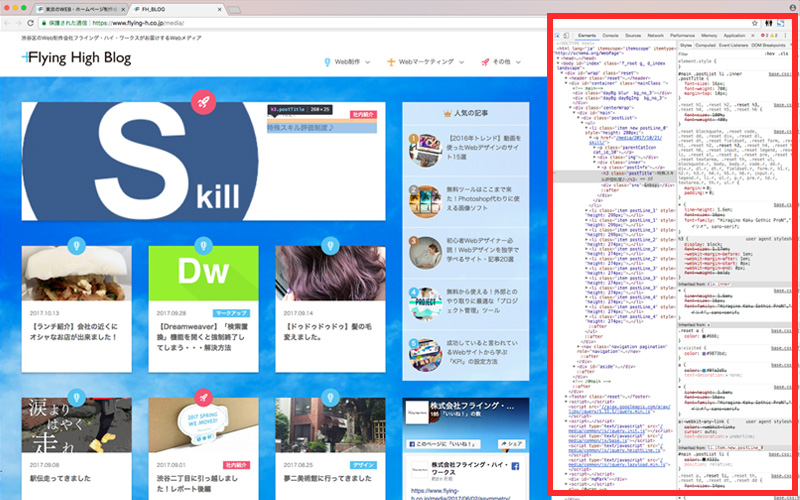Switch to the 東京のWEB・ホームページ制作 browser tab

point(80,10)
